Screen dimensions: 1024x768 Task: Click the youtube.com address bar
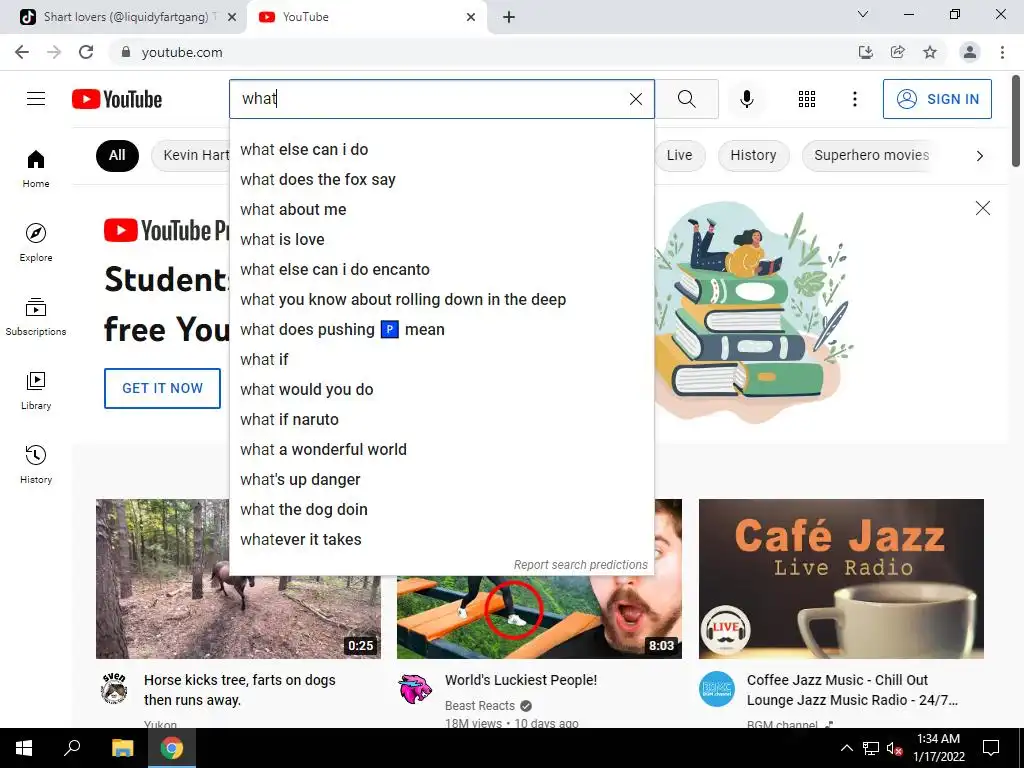coord(483,52)
